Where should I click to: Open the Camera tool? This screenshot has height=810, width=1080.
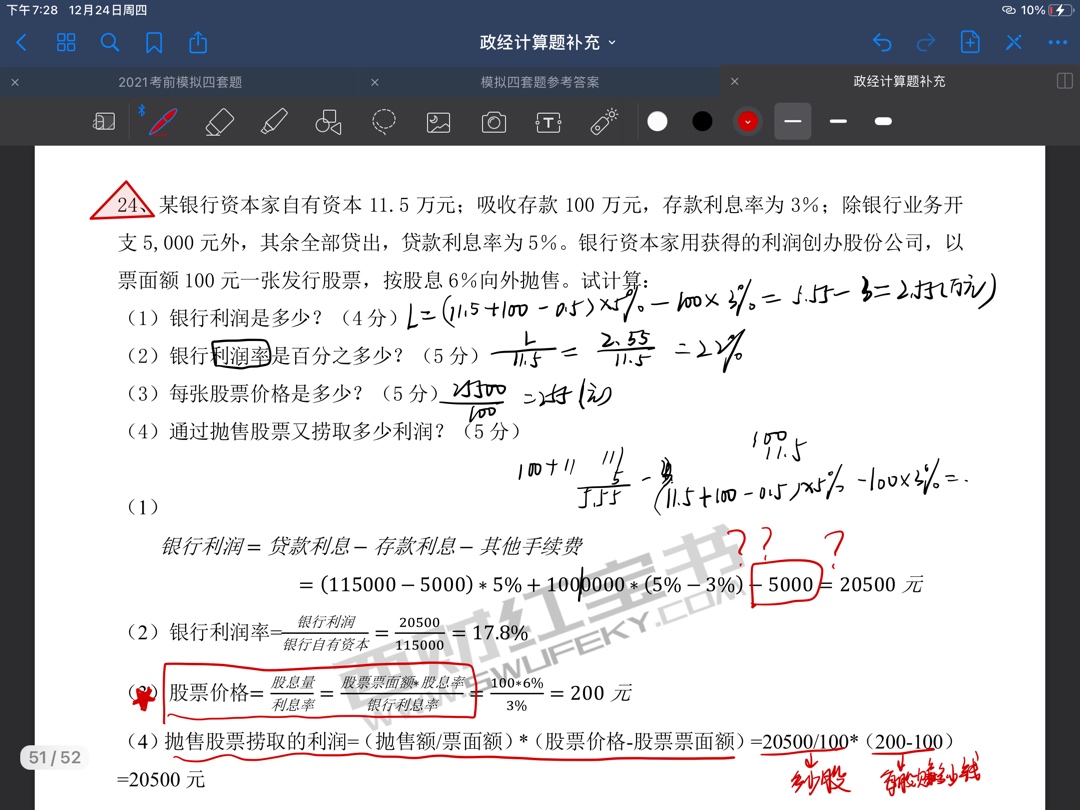coord(493,123)
